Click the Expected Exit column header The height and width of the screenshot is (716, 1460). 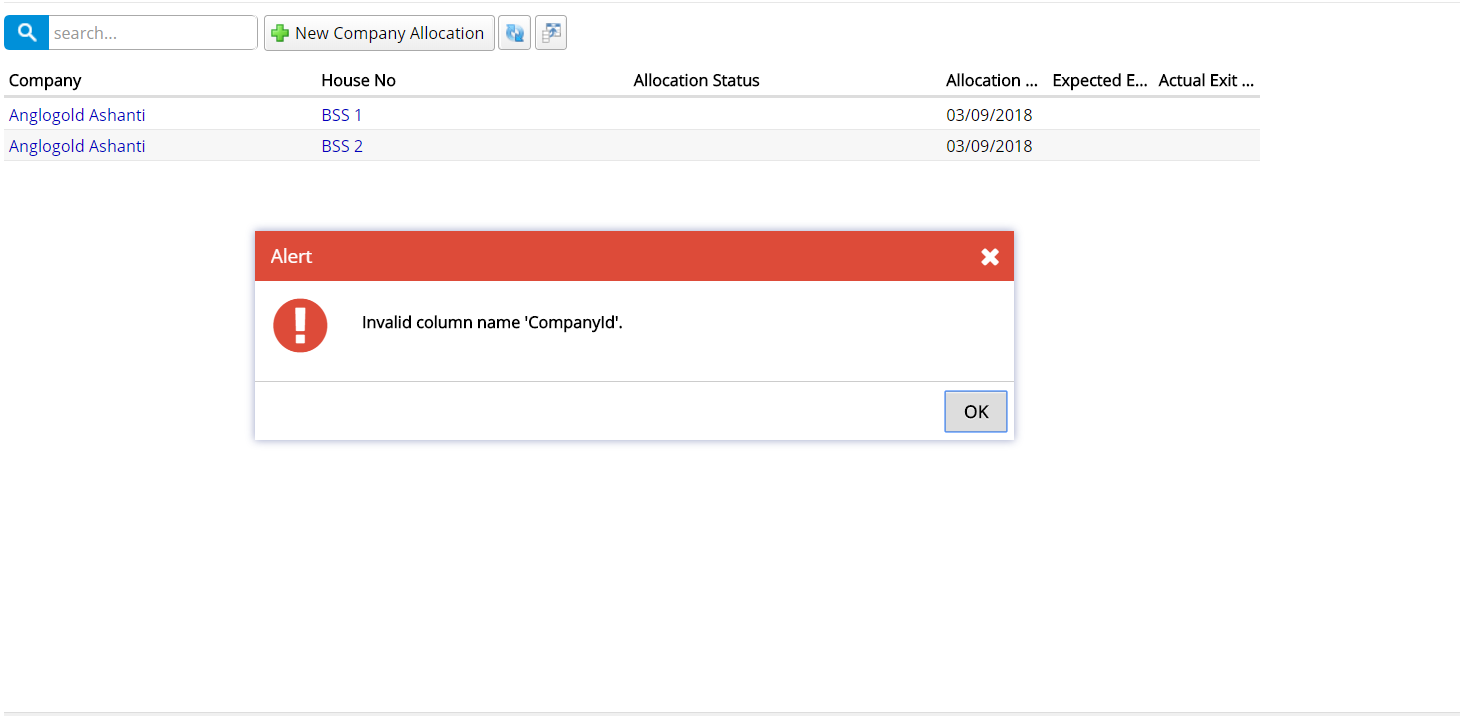click(x=1100, y=80)
